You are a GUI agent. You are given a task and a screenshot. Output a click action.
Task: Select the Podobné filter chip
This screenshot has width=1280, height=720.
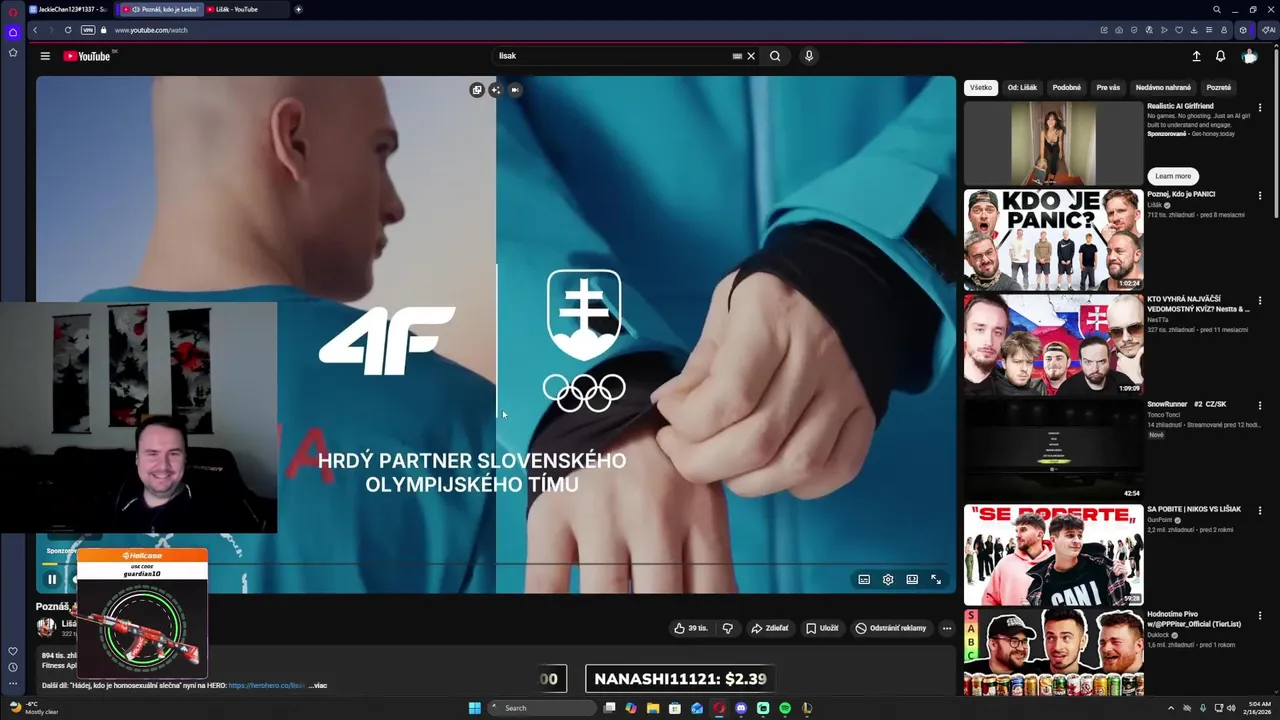(x=1067, y=87)
